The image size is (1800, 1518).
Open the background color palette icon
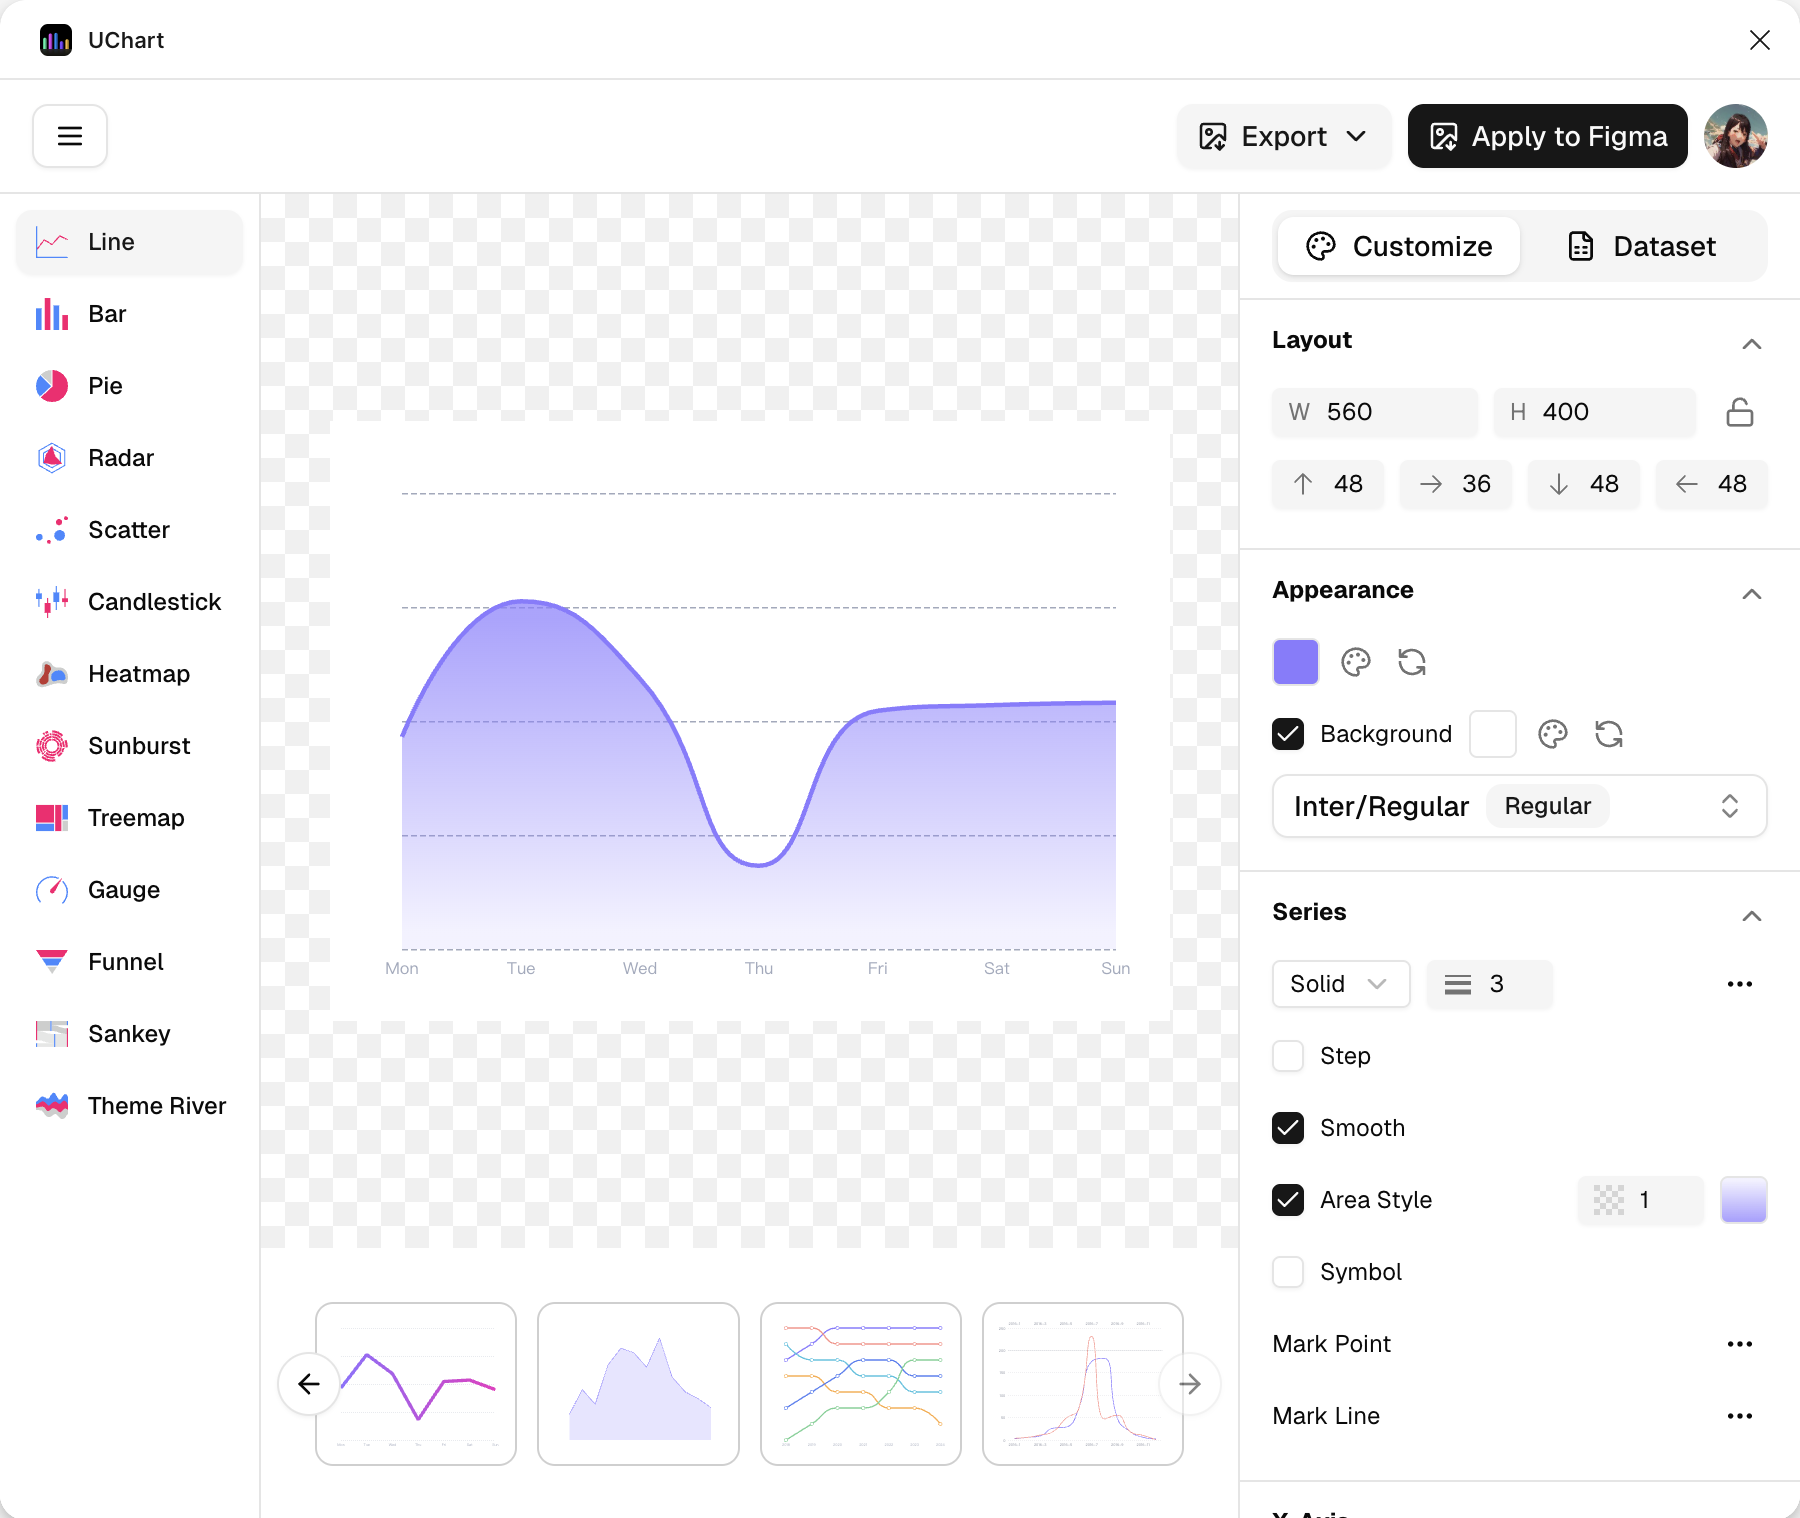click(x=1552, y=734)
